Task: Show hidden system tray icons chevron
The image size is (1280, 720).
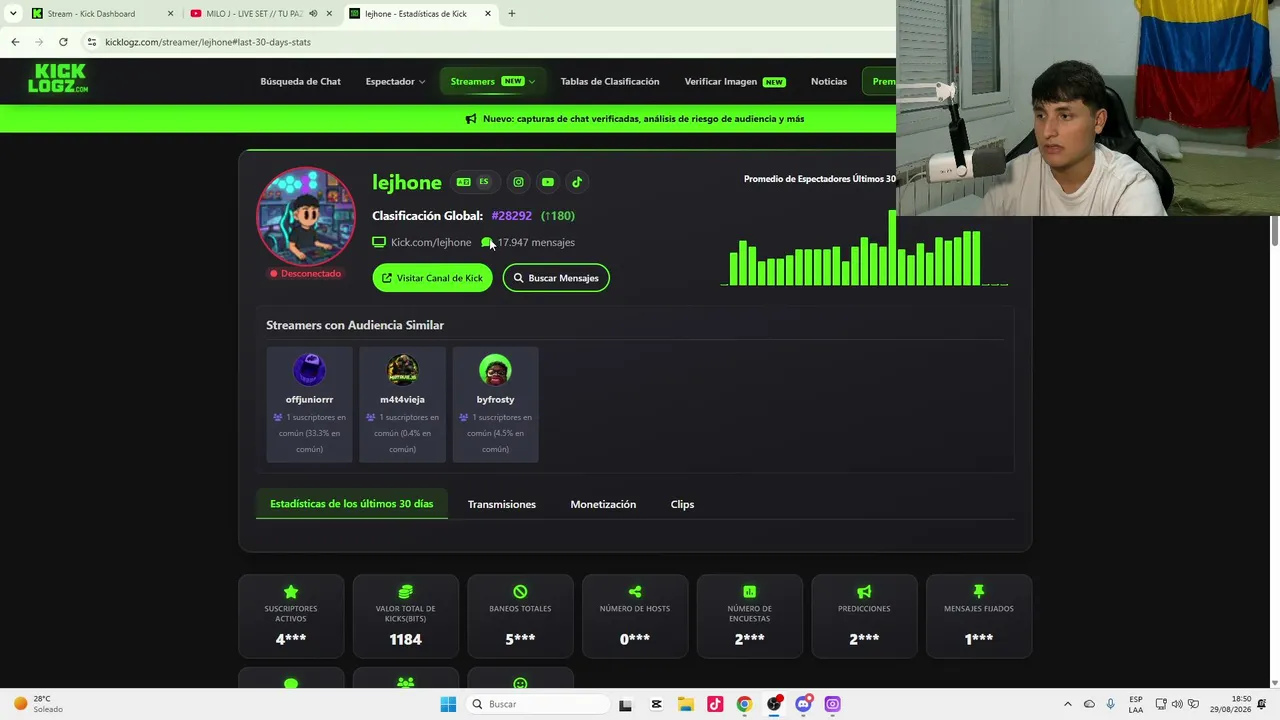Action: [x=1067, y=704]
